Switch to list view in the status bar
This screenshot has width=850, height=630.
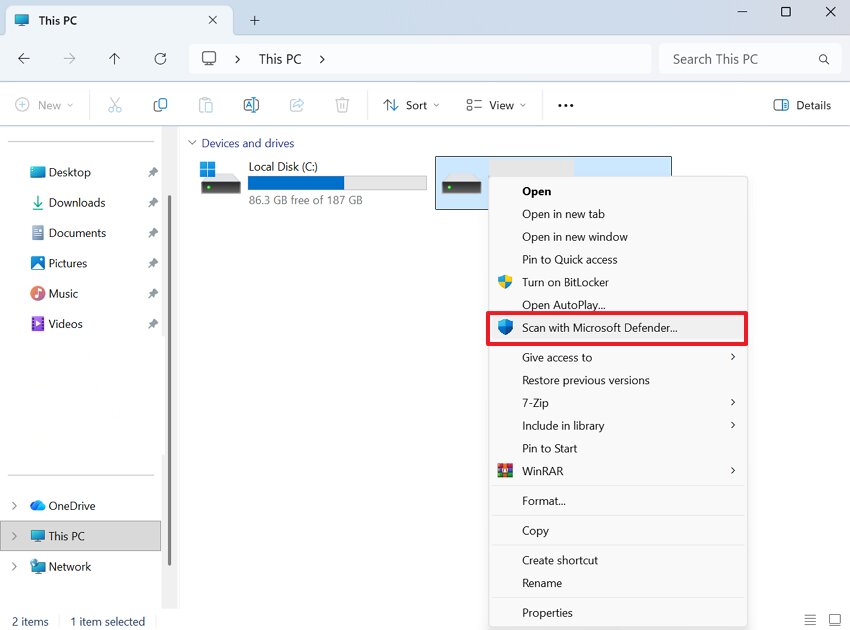point(810,620)
